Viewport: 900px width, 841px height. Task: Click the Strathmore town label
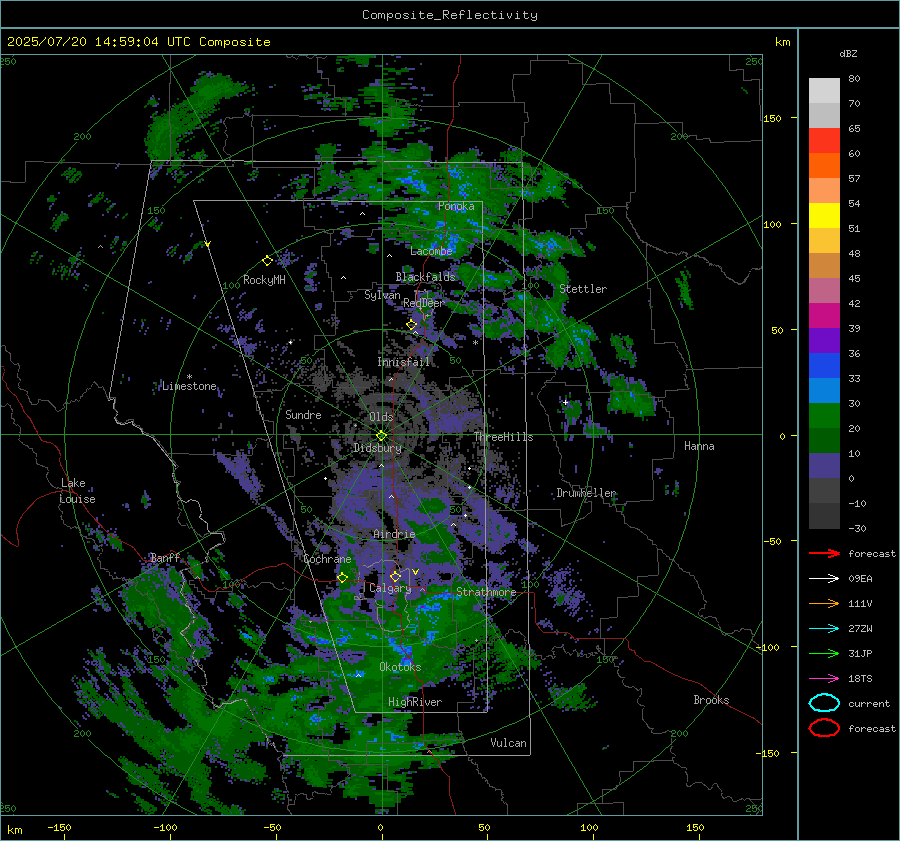pyautogui.click(x=486, y=592)
